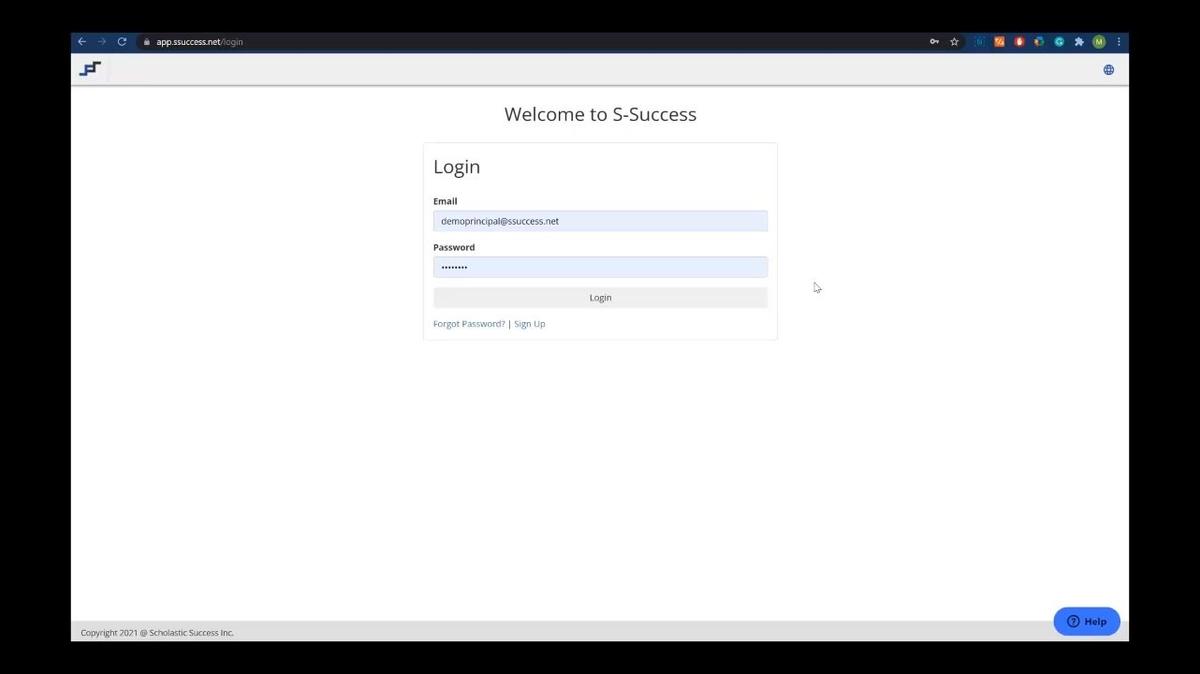Screen dimensions: 1200x674
Task: Click the 'Copyright 2021 @ Scholastic Success Inc.' text
Action: coord(157,633)
